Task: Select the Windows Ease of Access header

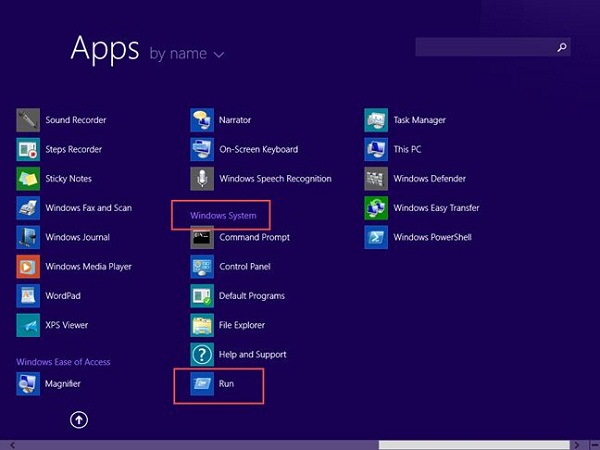Action: point(63,362)
